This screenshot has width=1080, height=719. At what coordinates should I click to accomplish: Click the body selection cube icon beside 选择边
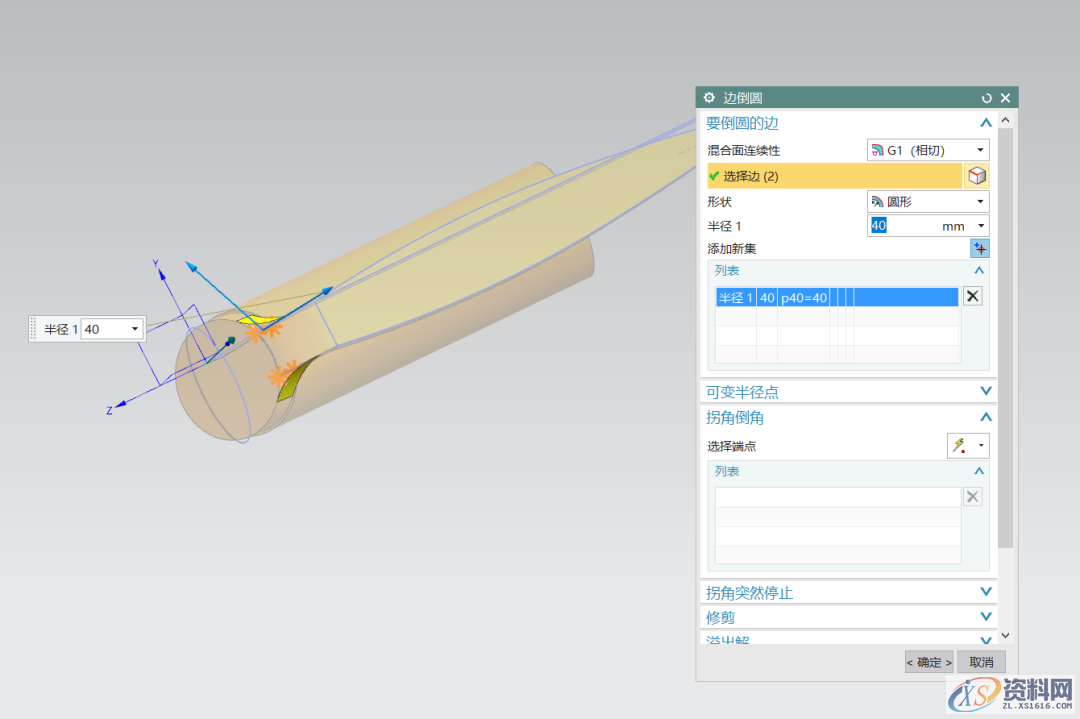click(x=976, y=176)
